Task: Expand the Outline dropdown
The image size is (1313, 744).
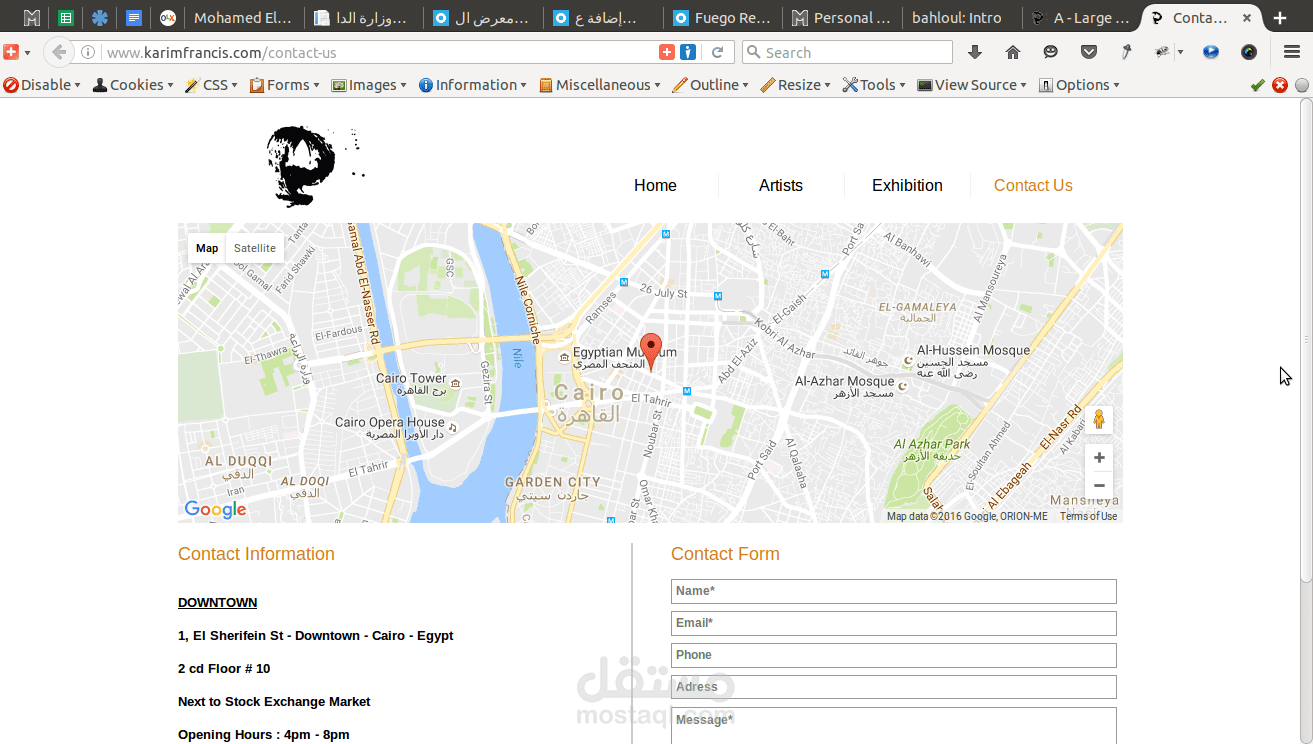Action: pyautogui.click(x=711, y=85)
